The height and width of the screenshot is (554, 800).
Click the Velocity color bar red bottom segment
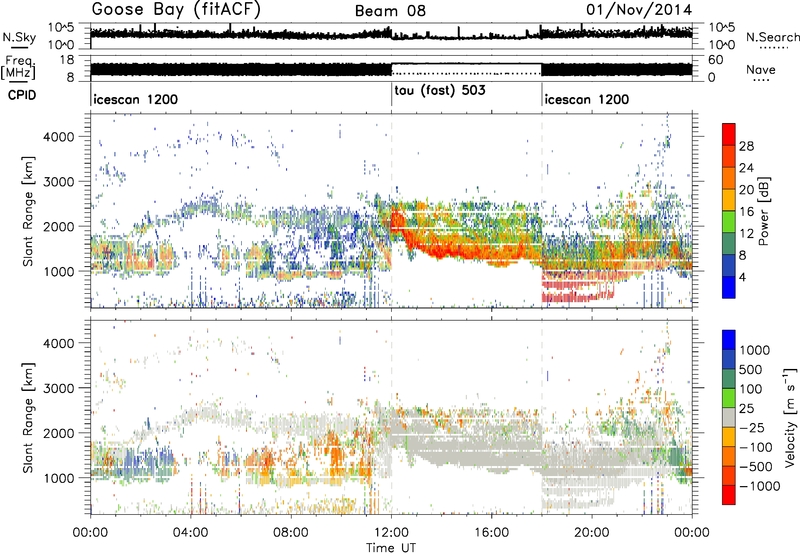point(729,495)
